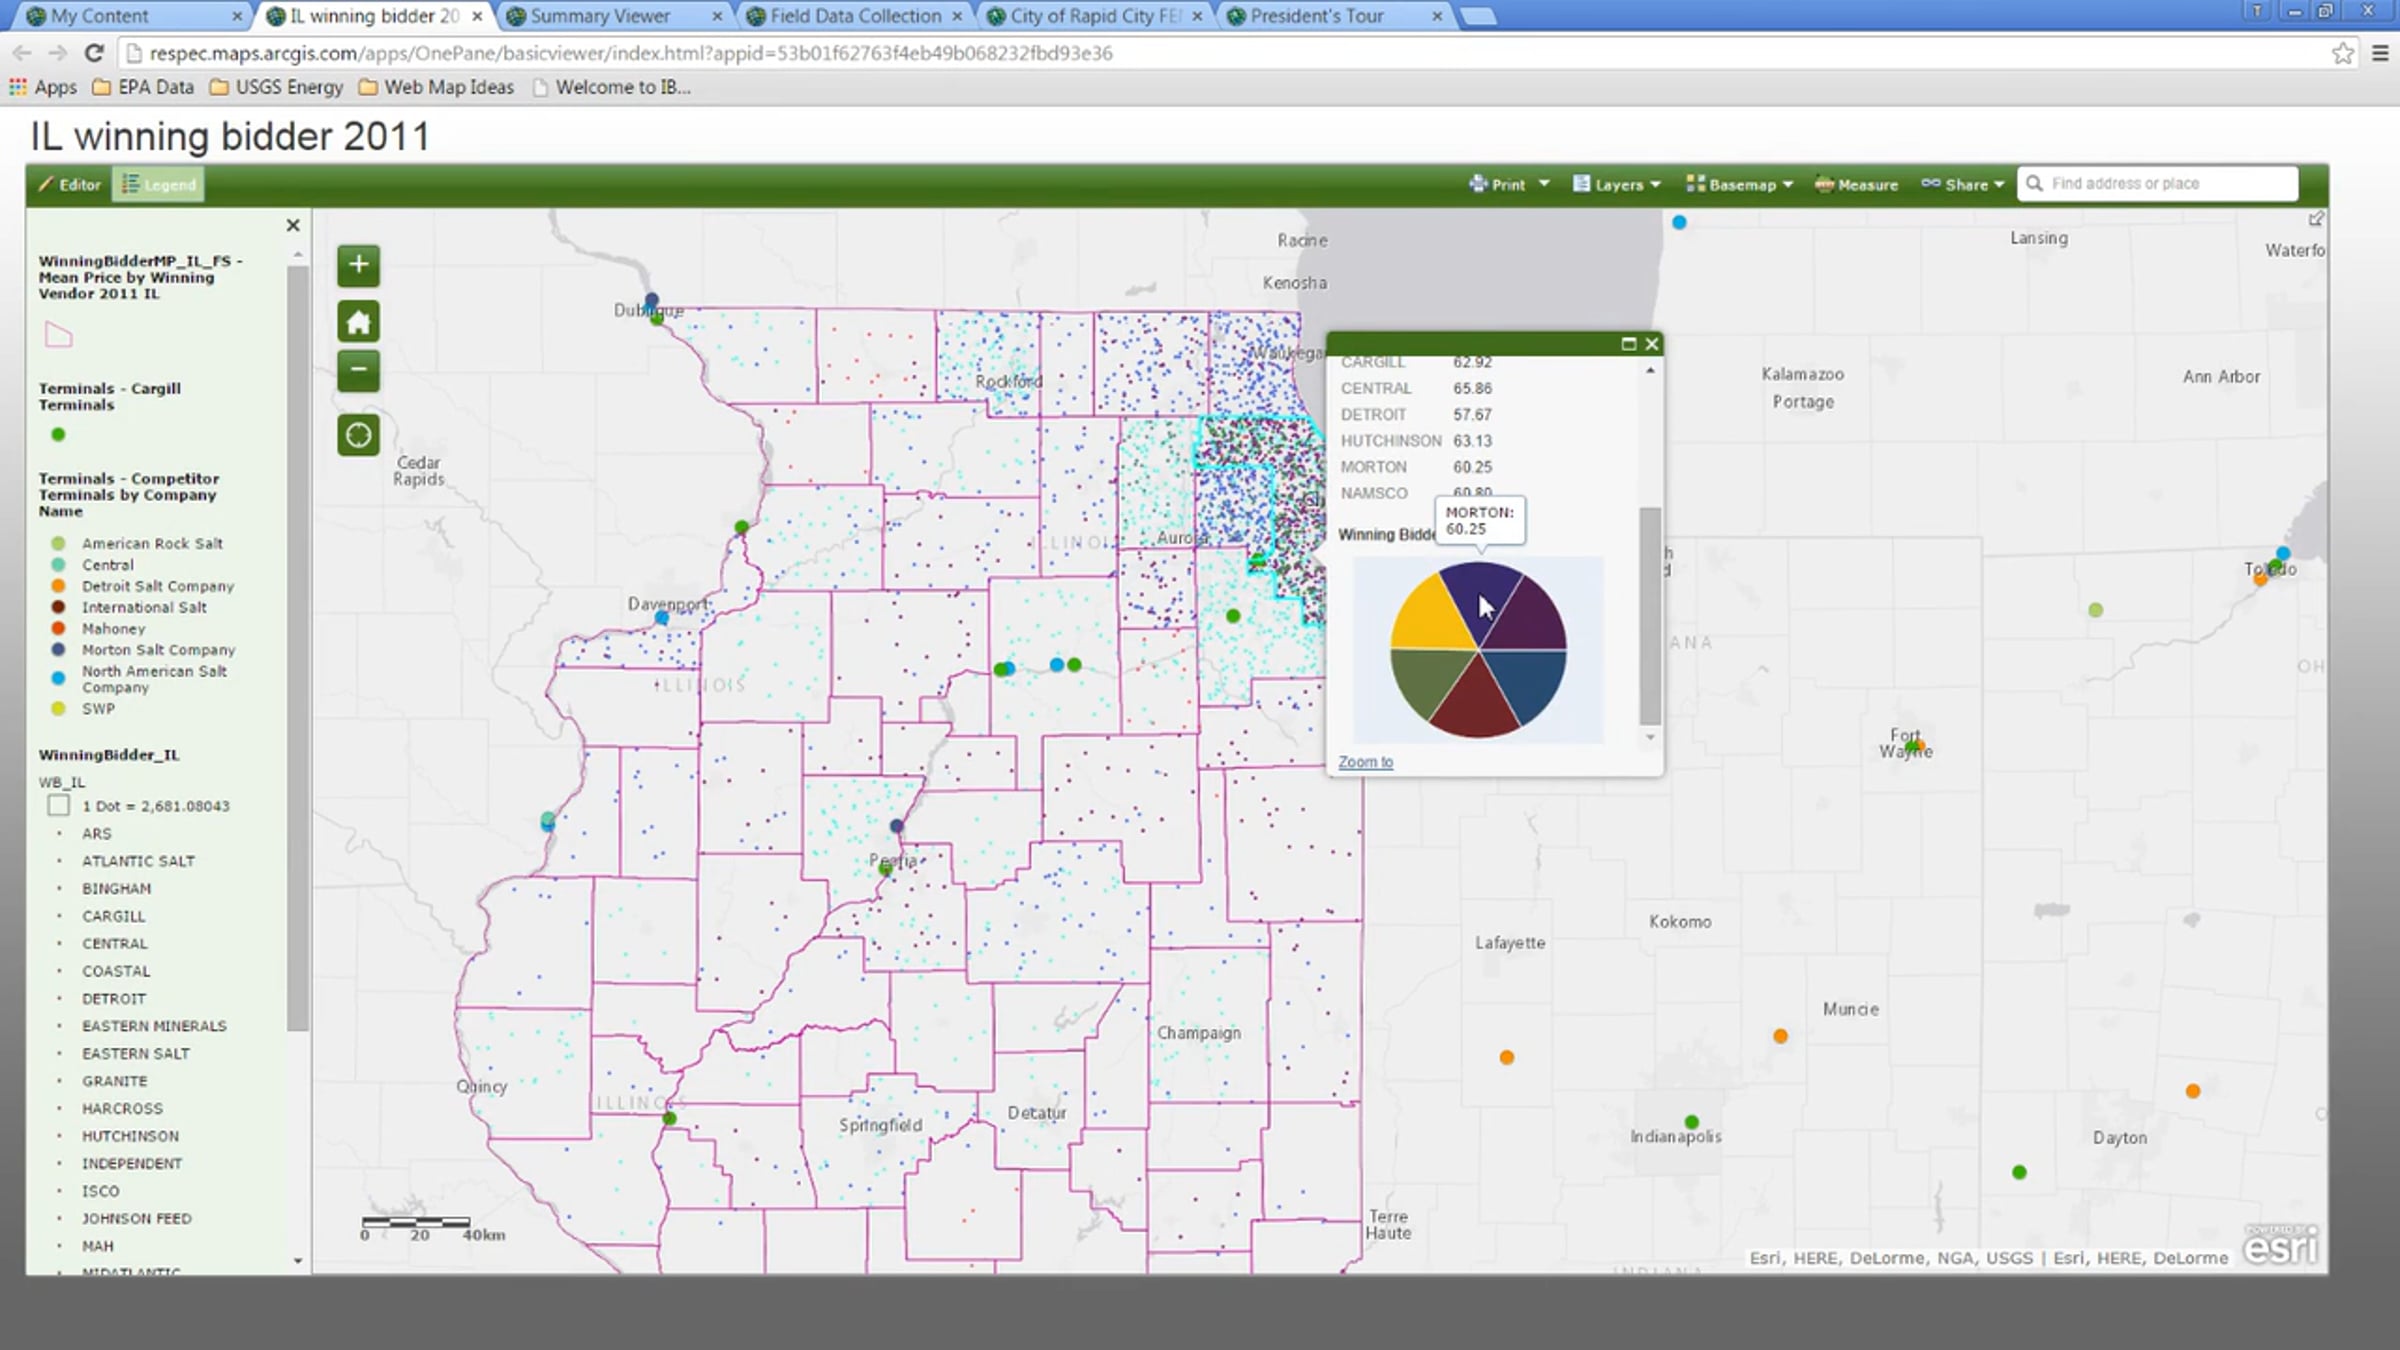Open the Apps bookmarks shortcut
Screen dimensions: 2400x1350
point(43,87)
